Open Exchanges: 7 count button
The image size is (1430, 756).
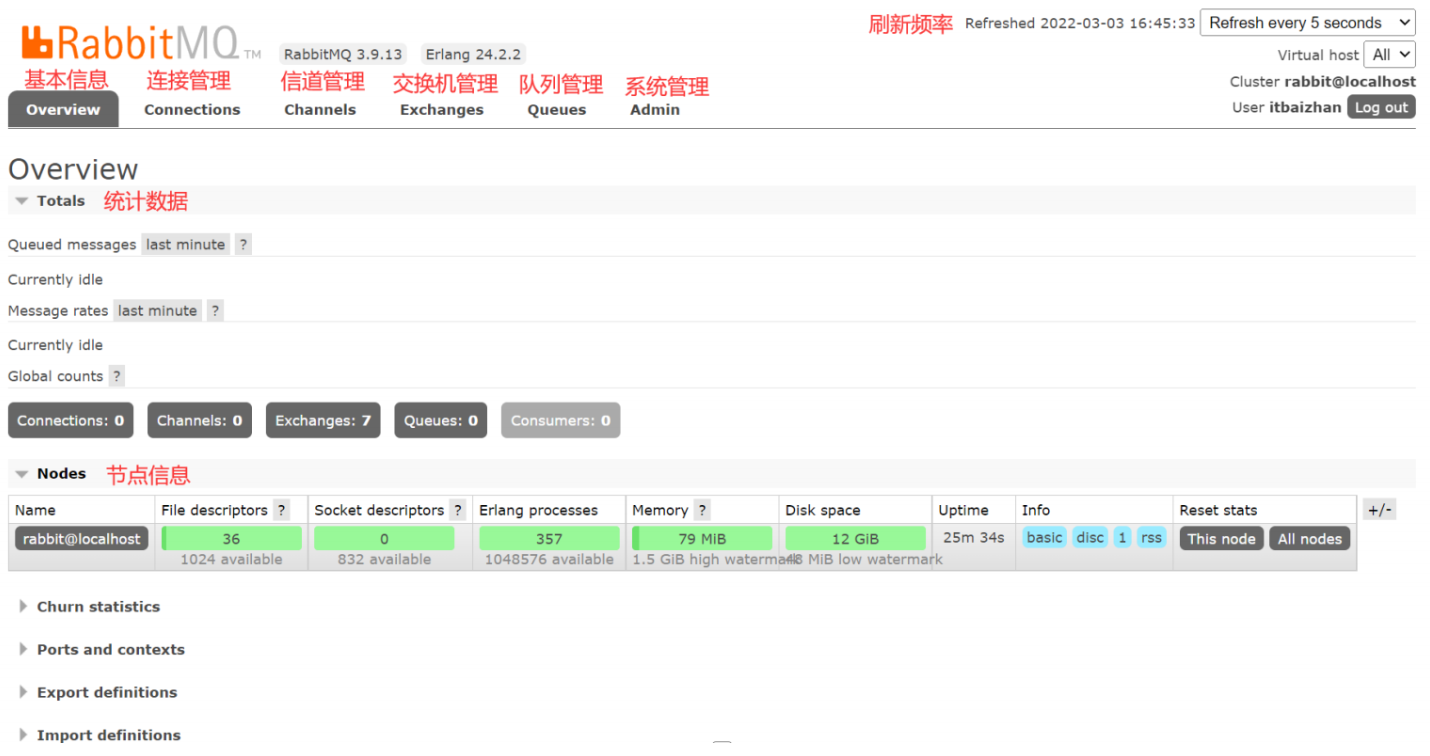click(x=323, y=421)
